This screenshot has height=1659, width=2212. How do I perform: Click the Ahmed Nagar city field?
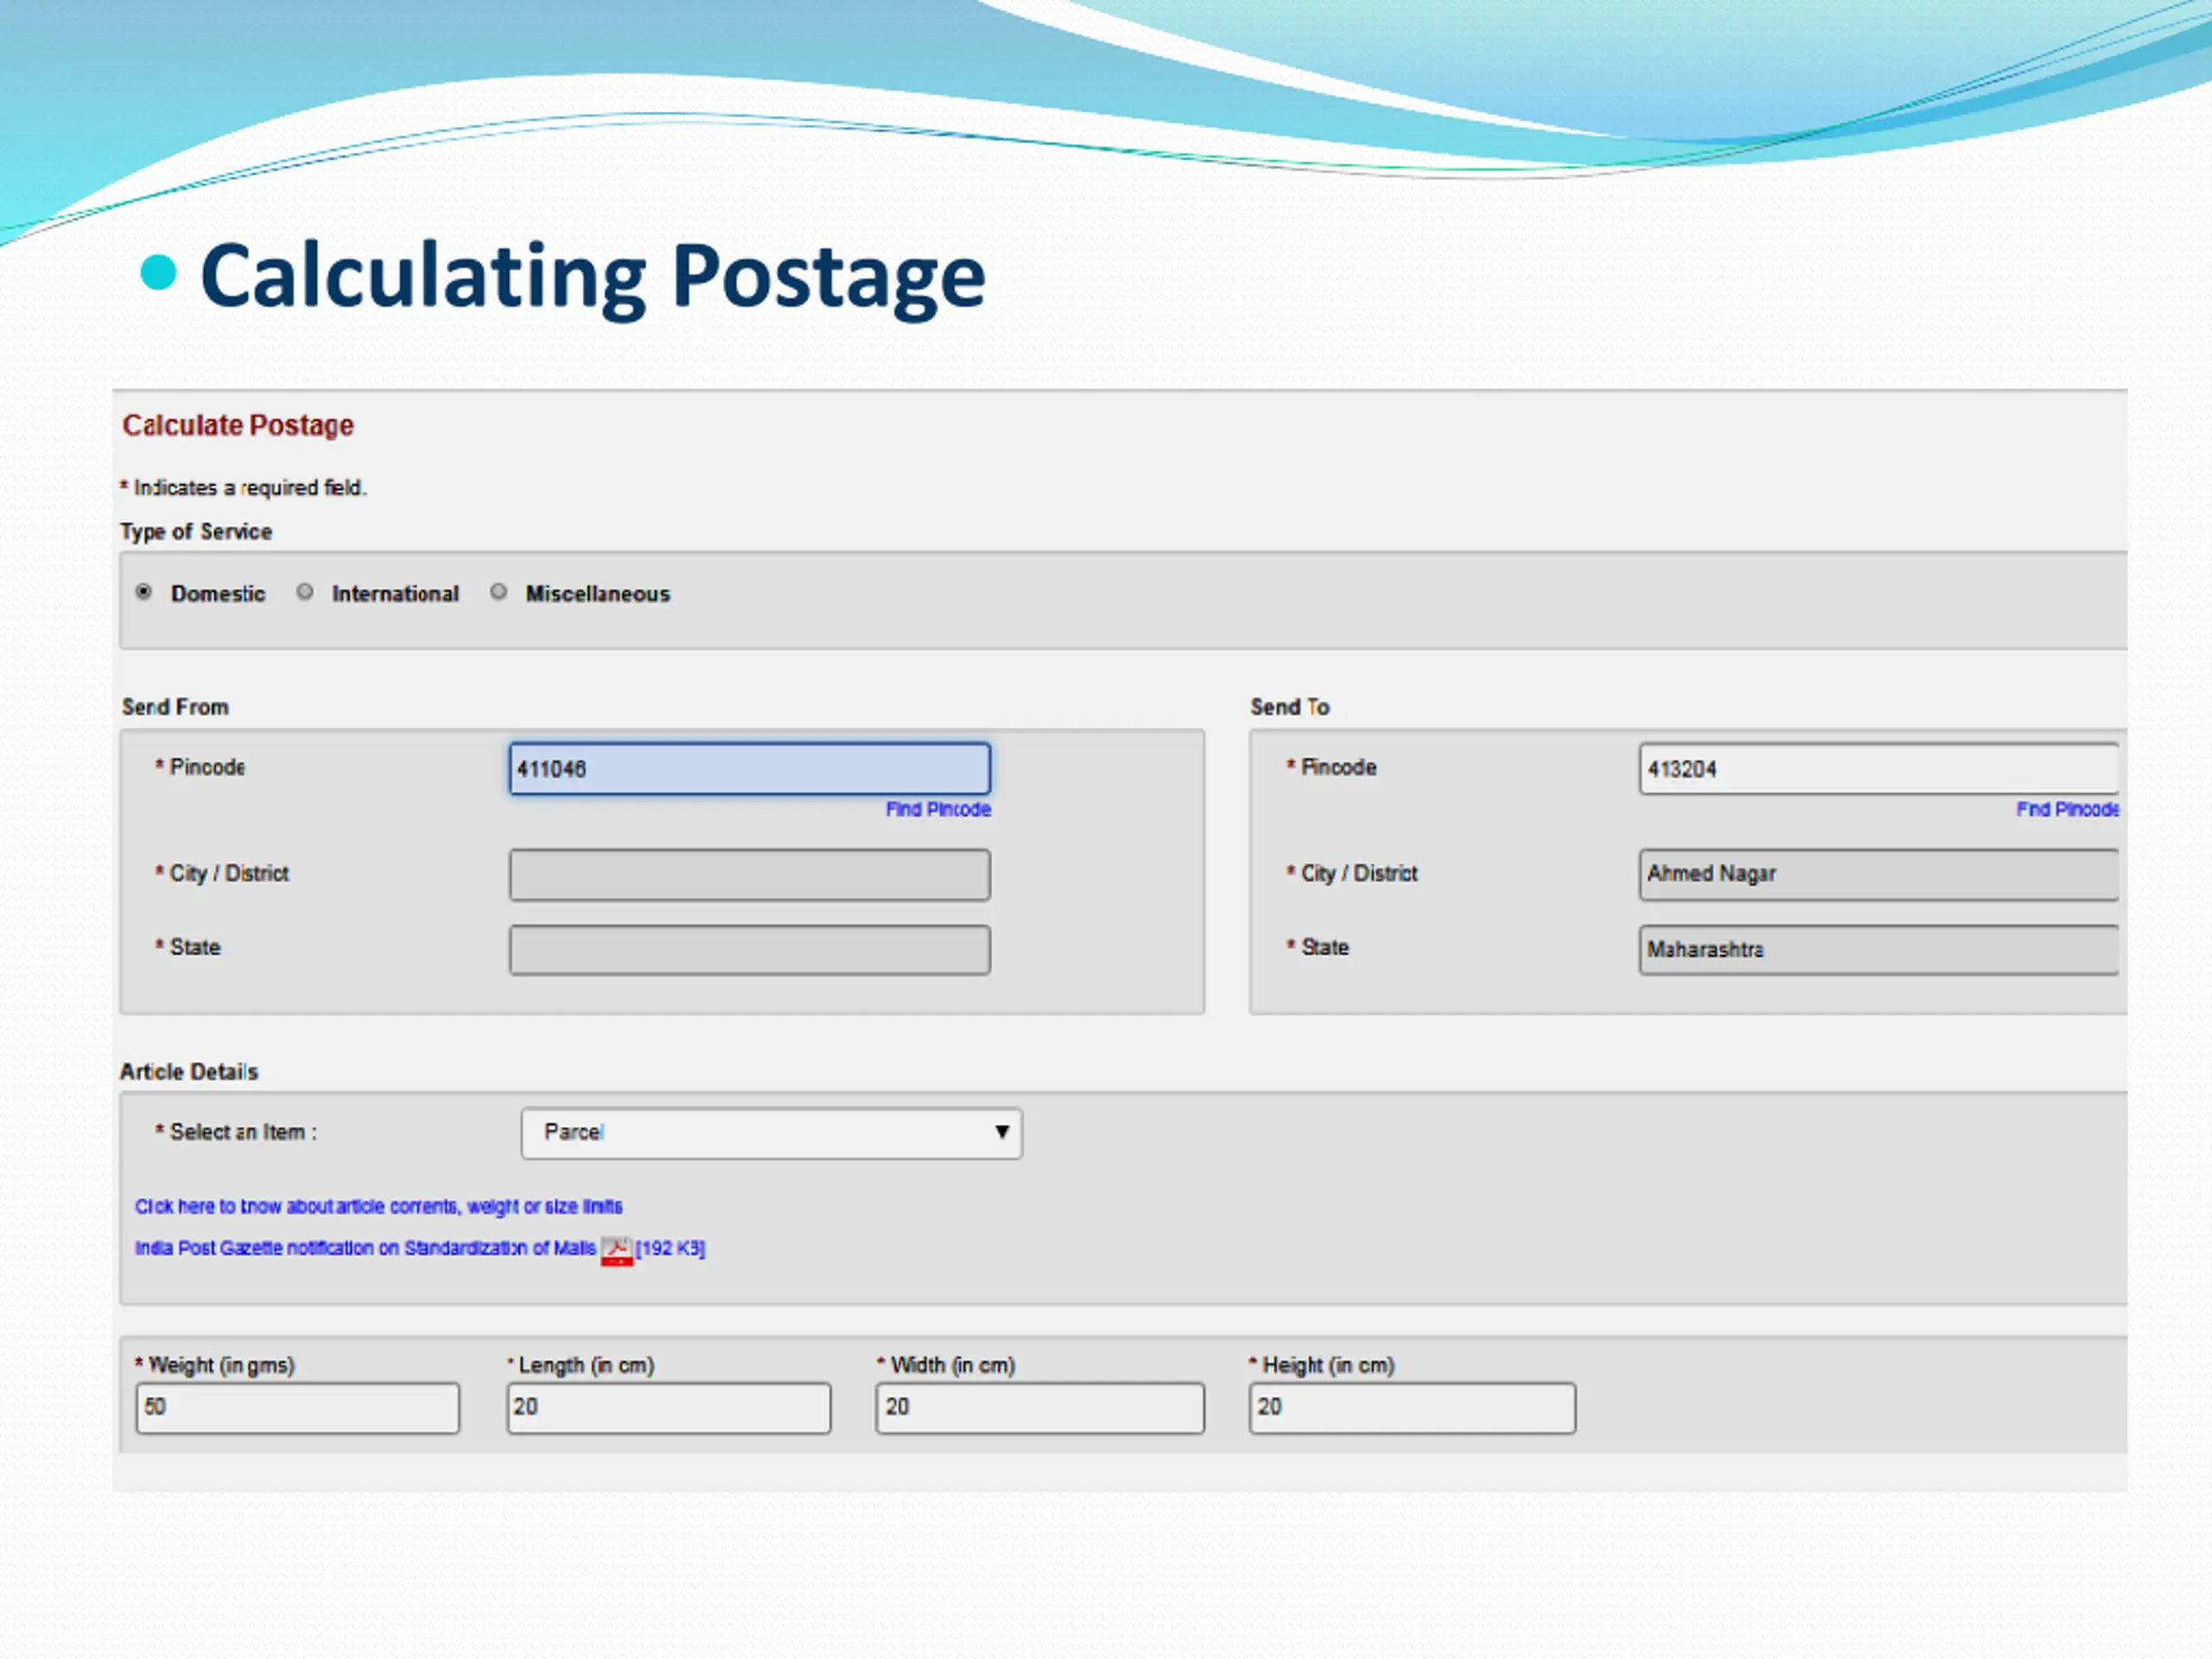(x=1878, y=875)
